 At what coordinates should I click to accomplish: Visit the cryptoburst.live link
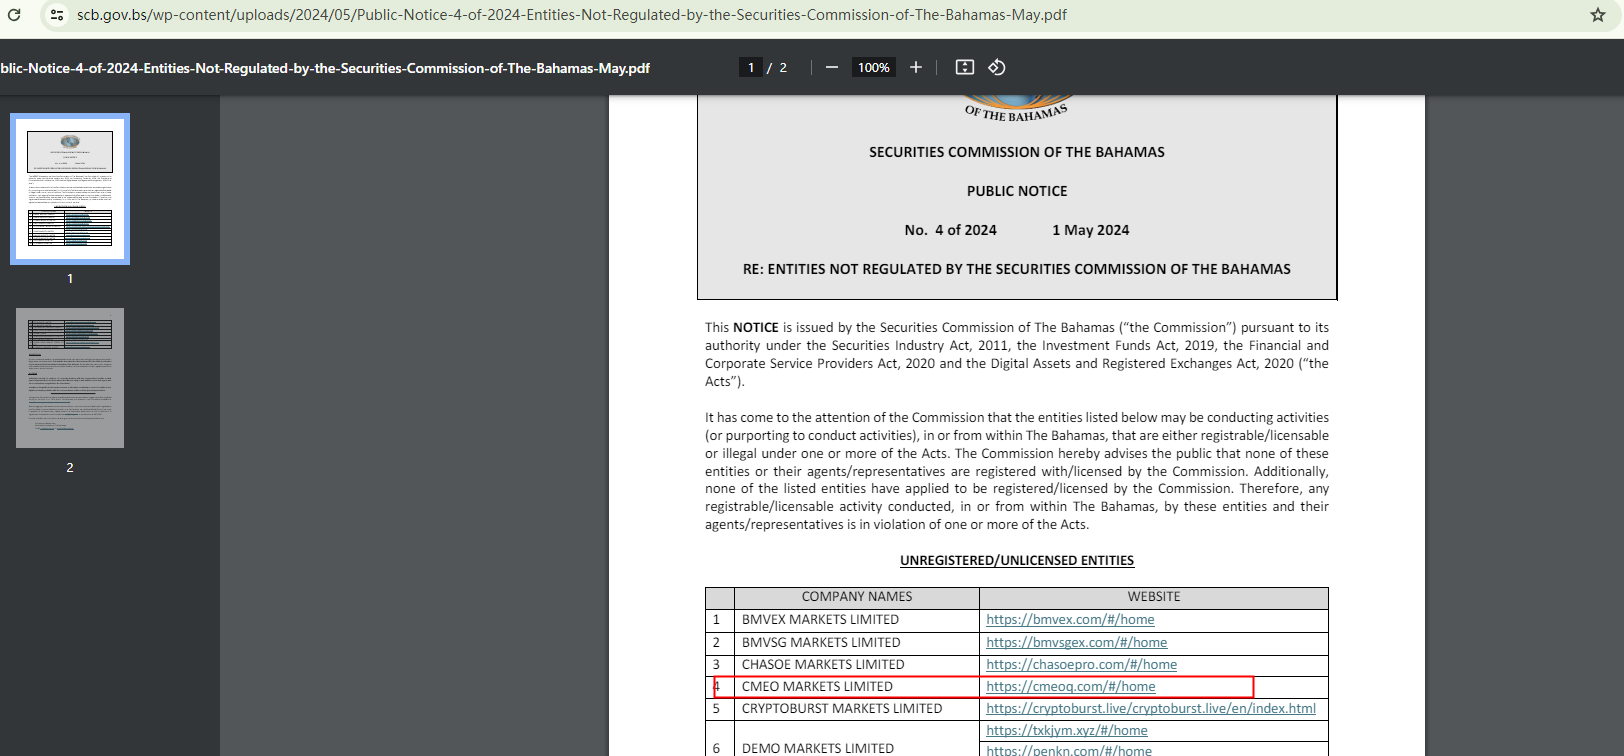point(1150,709)
